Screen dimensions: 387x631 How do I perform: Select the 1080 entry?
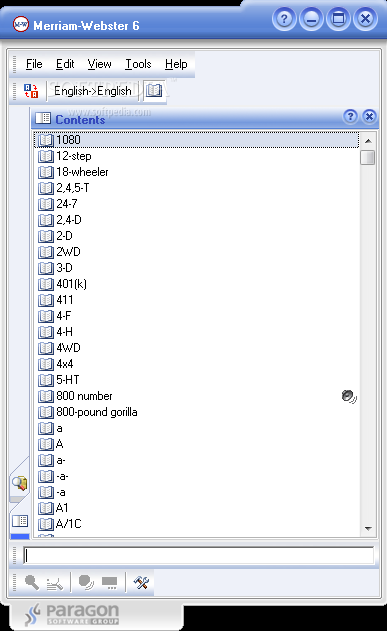click(x=197, y=140)
